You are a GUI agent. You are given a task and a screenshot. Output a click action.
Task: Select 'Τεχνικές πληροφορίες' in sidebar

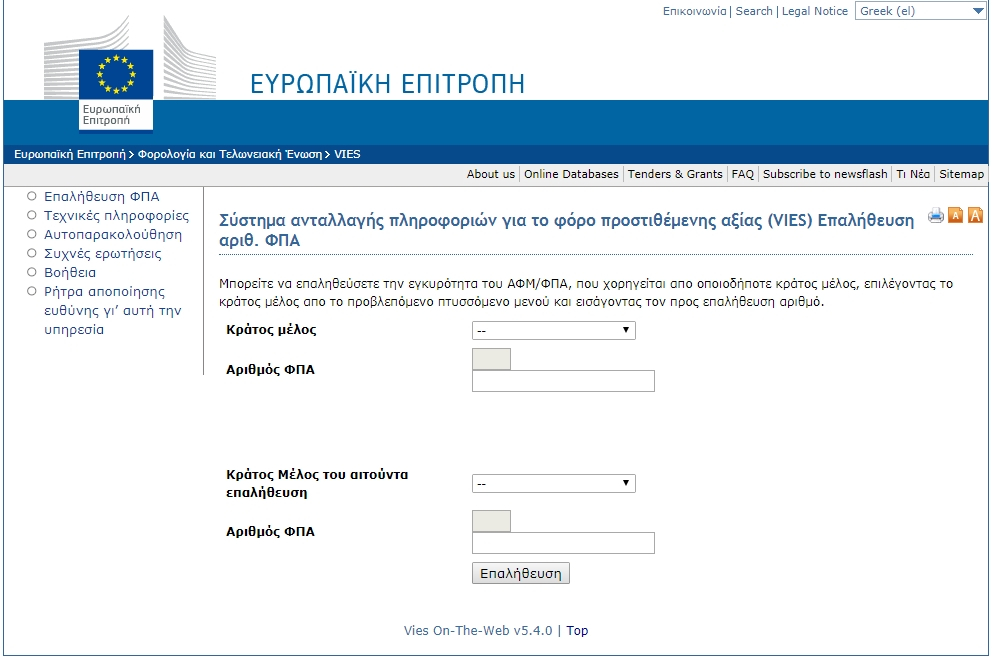click(116, 216)
